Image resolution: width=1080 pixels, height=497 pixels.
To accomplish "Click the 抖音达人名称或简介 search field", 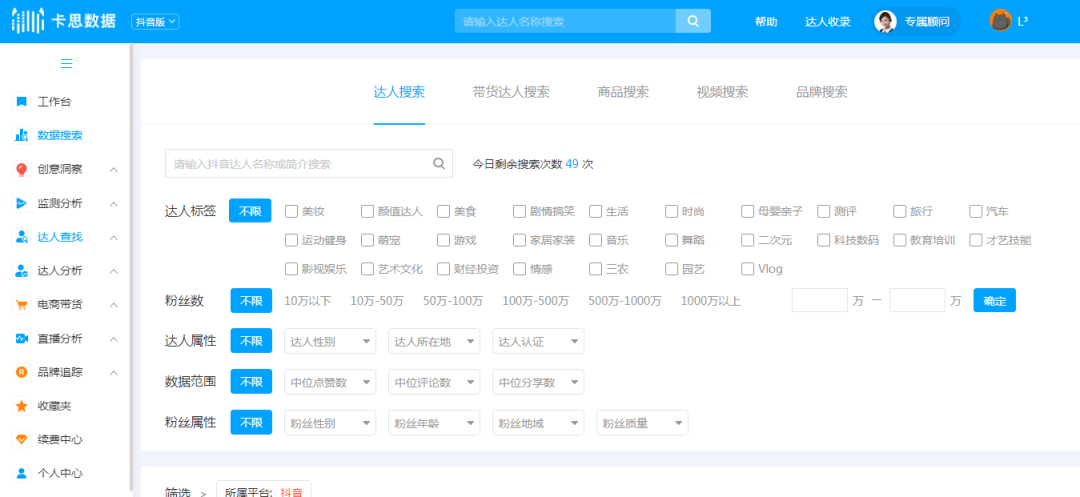I will coord(309,164).
